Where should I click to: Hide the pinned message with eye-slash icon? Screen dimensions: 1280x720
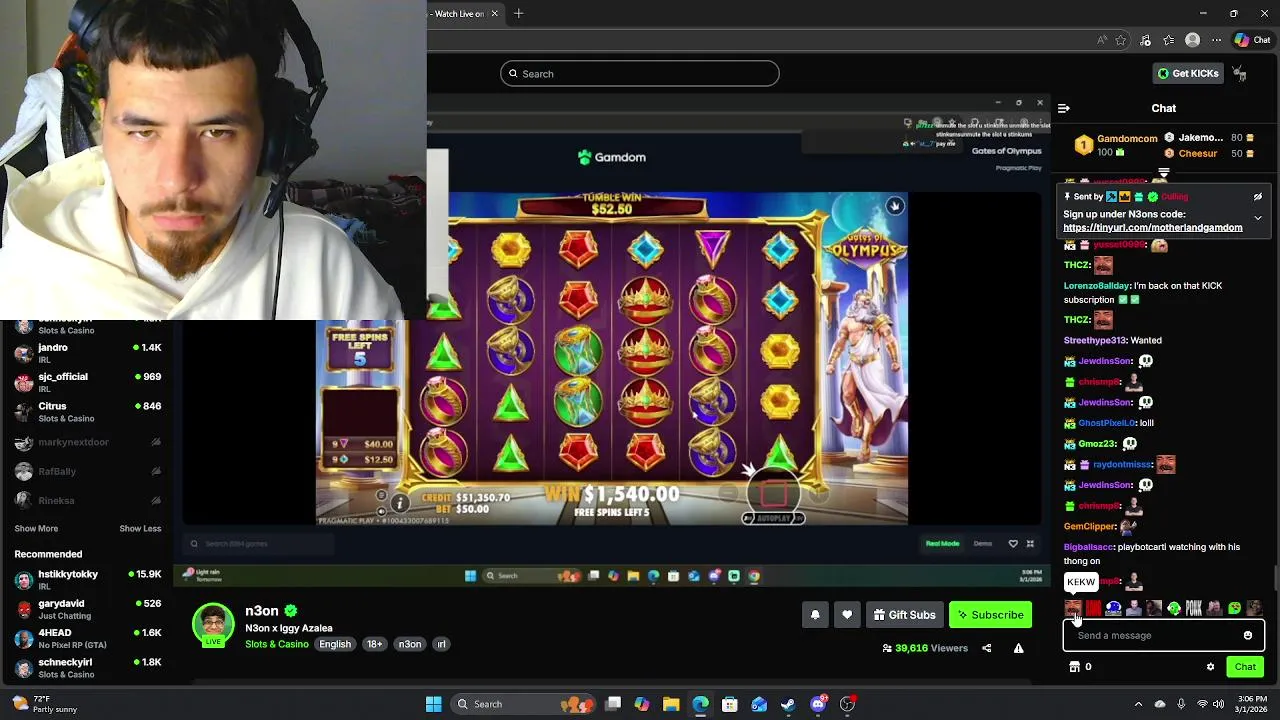[1258, 197]
